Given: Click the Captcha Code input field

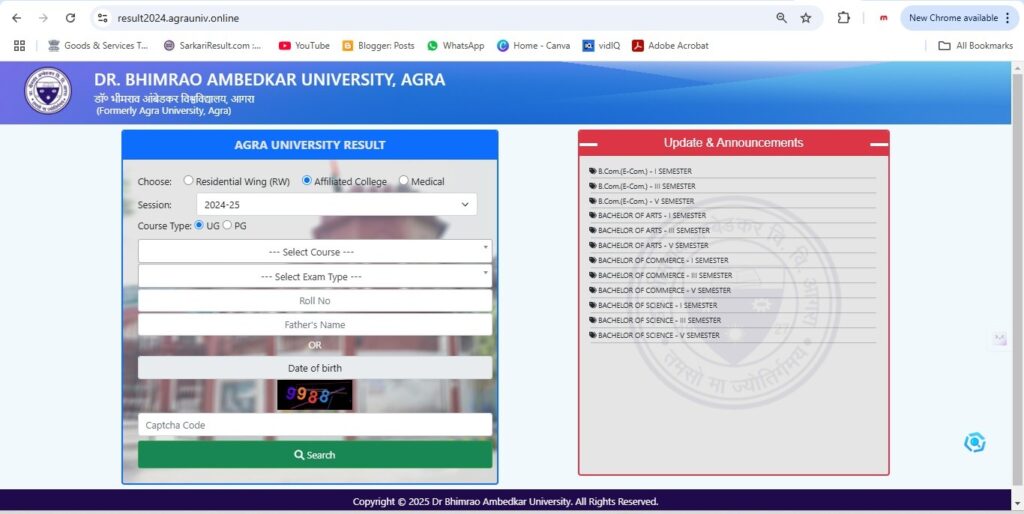Looking at the screenshot, I should (315, 425).
